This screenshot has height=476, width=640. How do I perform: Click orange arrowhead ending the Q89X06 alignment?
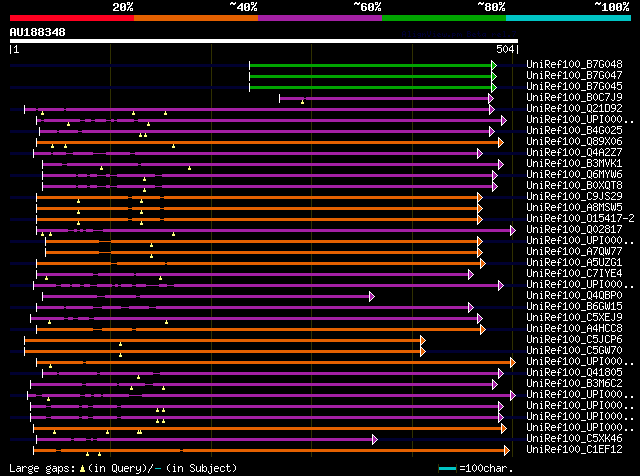[x=501, y=142]
